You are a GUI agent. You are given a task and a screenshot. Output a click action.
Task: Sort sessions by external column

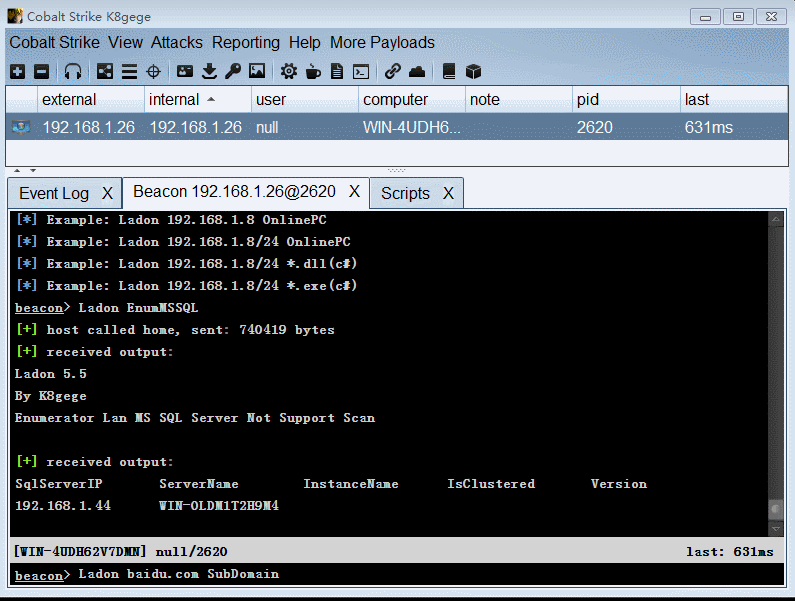pos(91,99)
